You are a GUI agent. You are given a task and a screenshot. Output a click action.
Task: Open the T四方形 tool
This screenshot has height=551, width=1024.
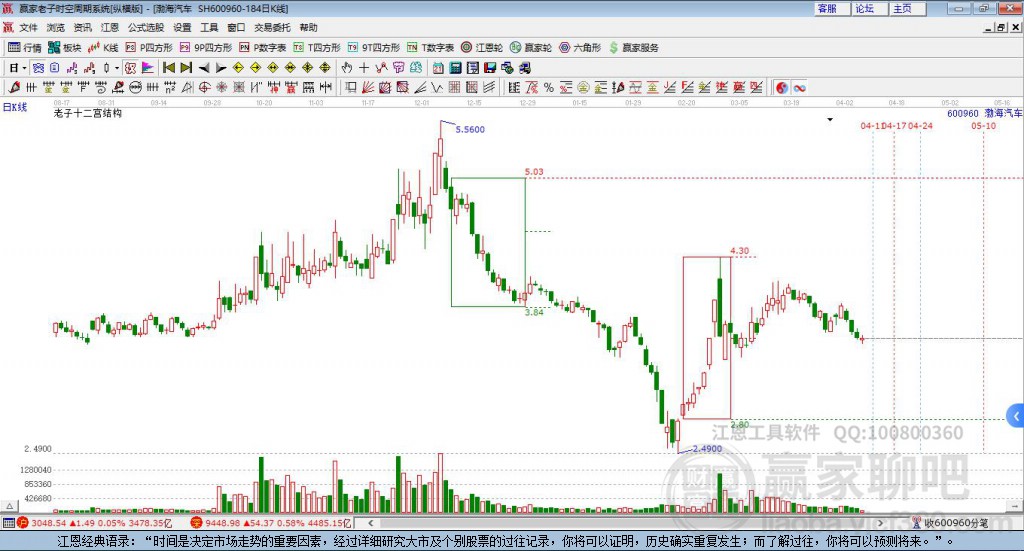coord(317,48)
